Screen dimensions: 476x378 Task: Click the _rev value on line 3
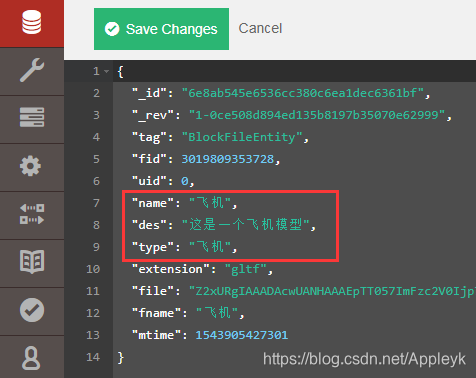tap(317, 115)
